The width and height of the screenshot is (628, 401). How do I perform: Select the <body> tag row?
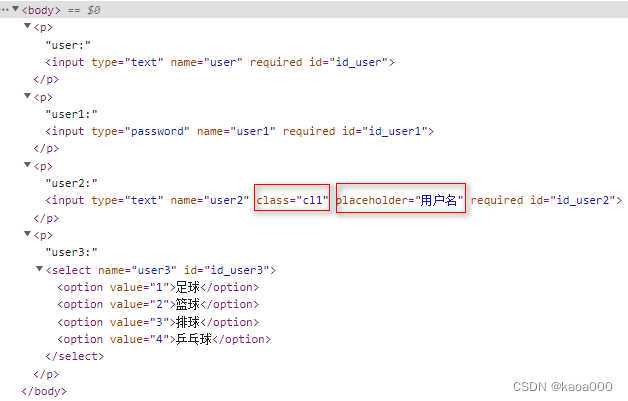pos(314,10)
